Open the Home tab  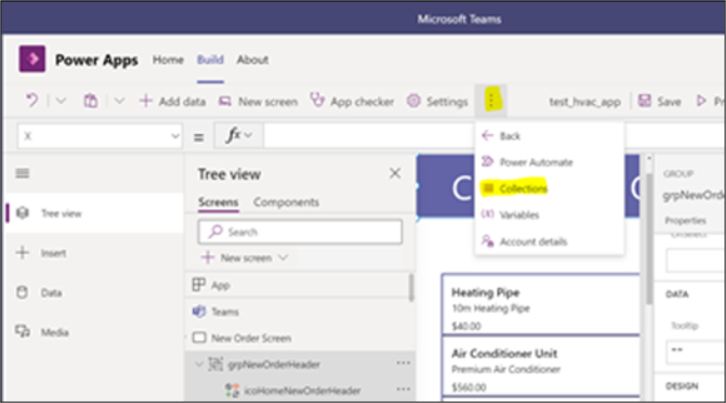(168, 60)
